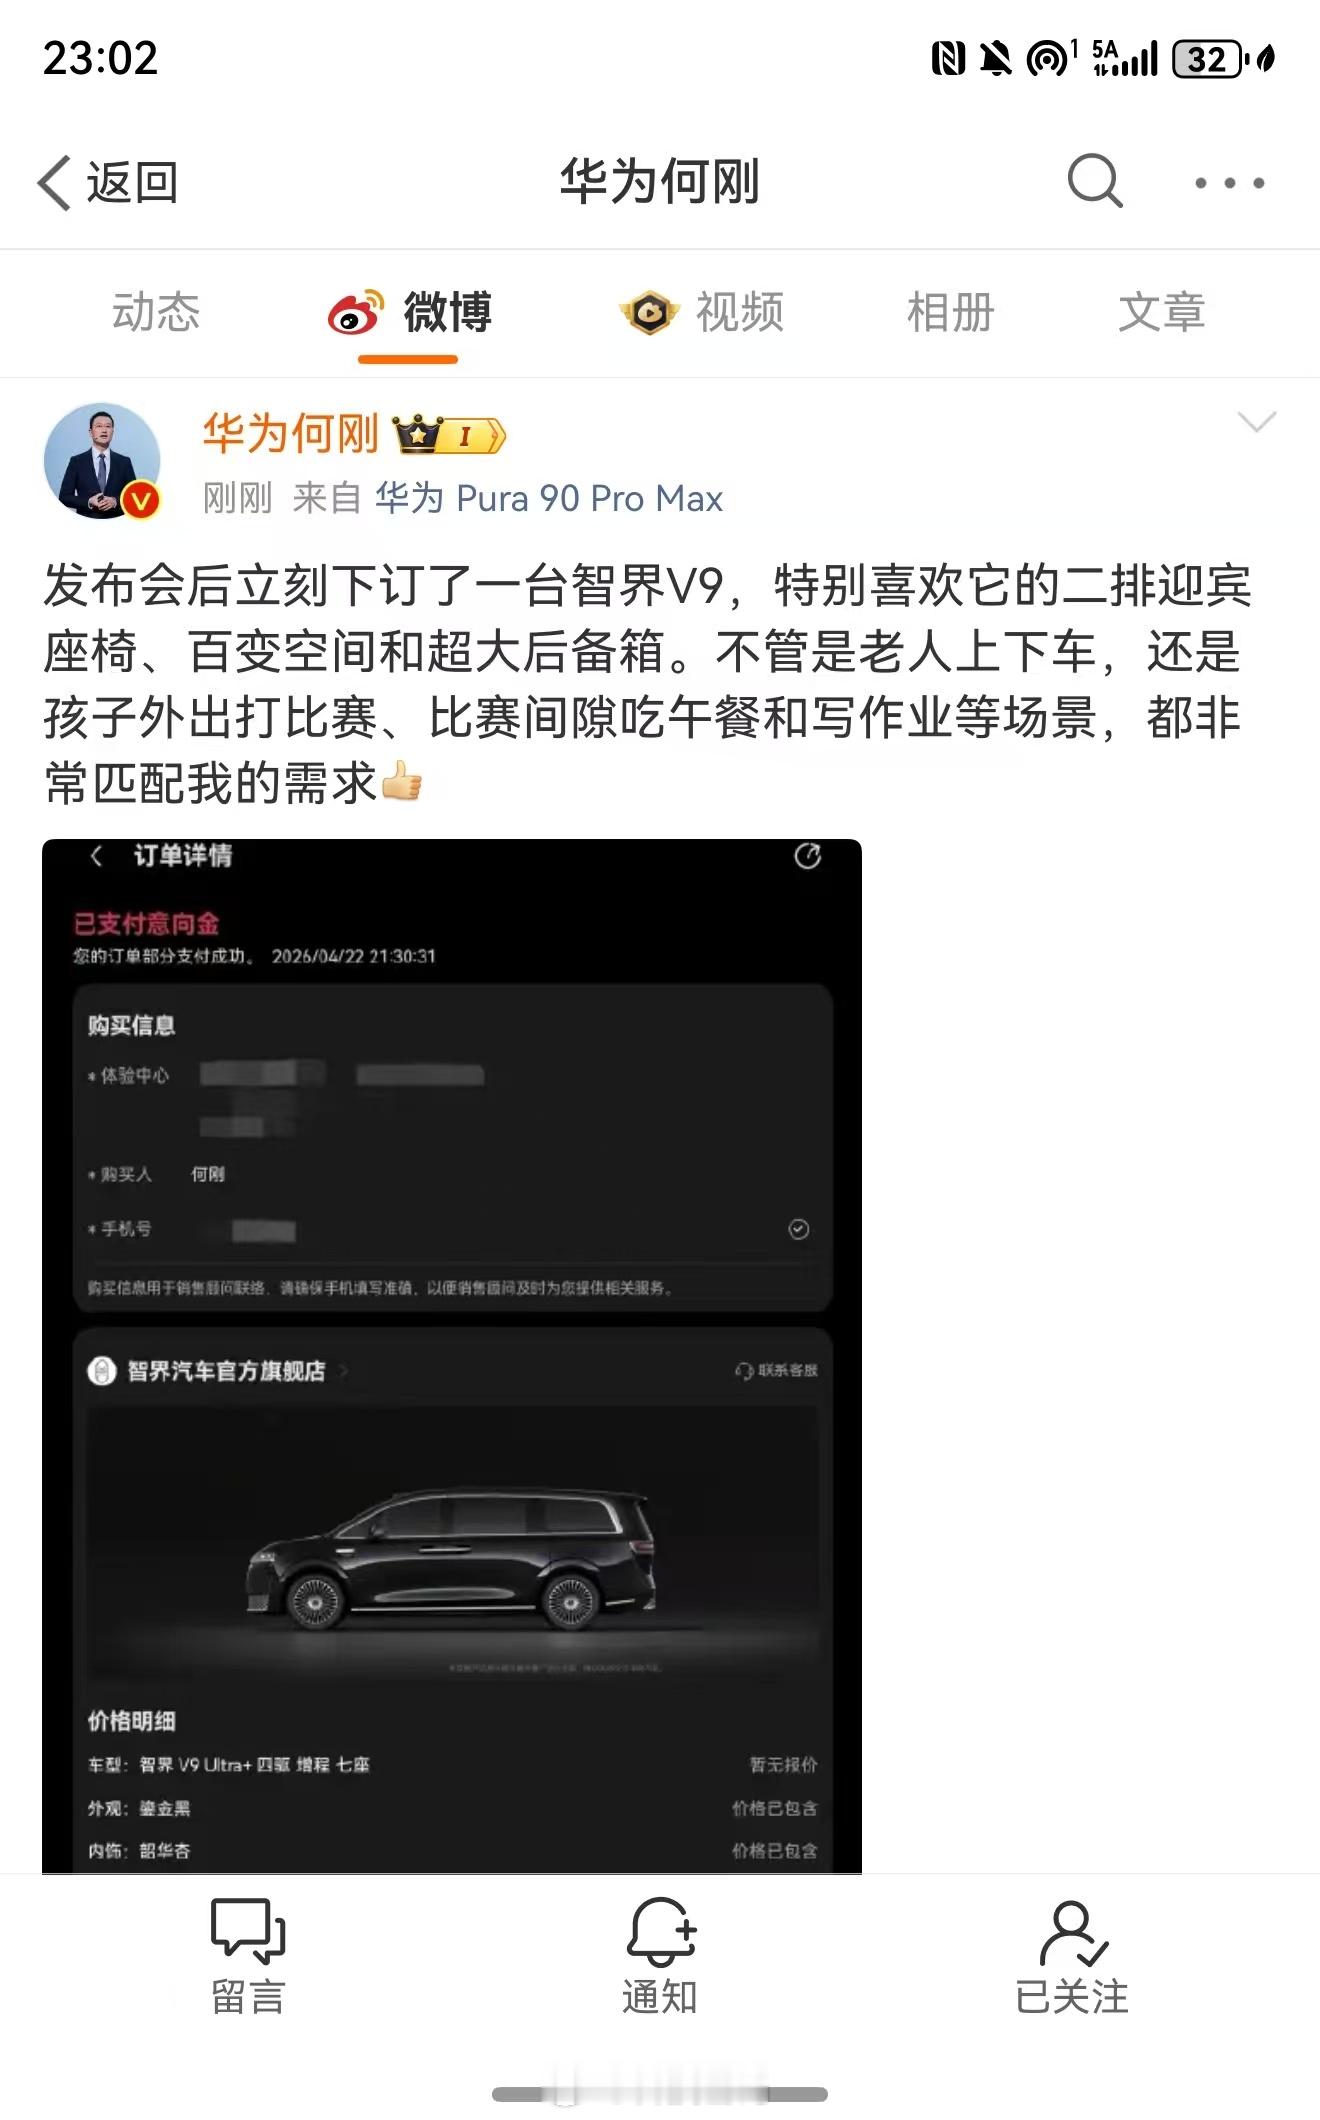
Task: Expand 智界汽车官方旗舰店 store arrow
Action: click(344, 1371)
